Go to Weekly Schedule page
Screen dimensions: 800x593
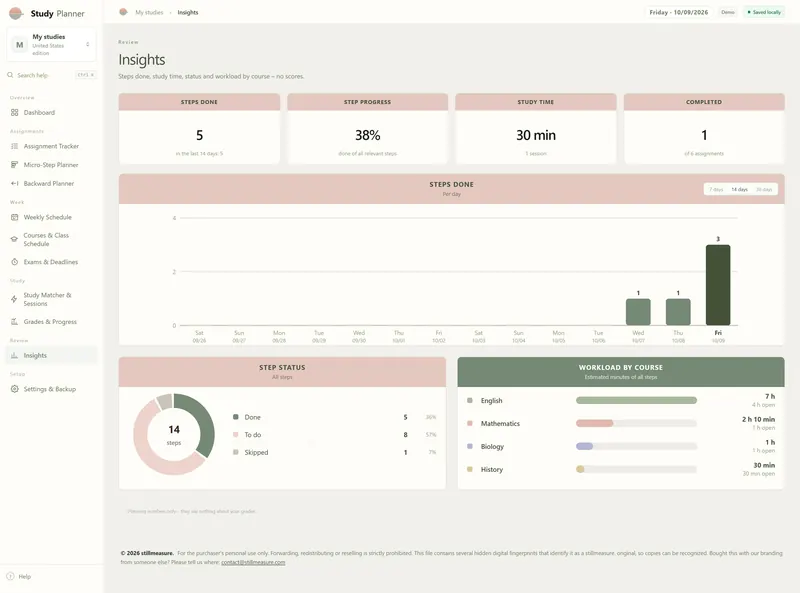51,217
